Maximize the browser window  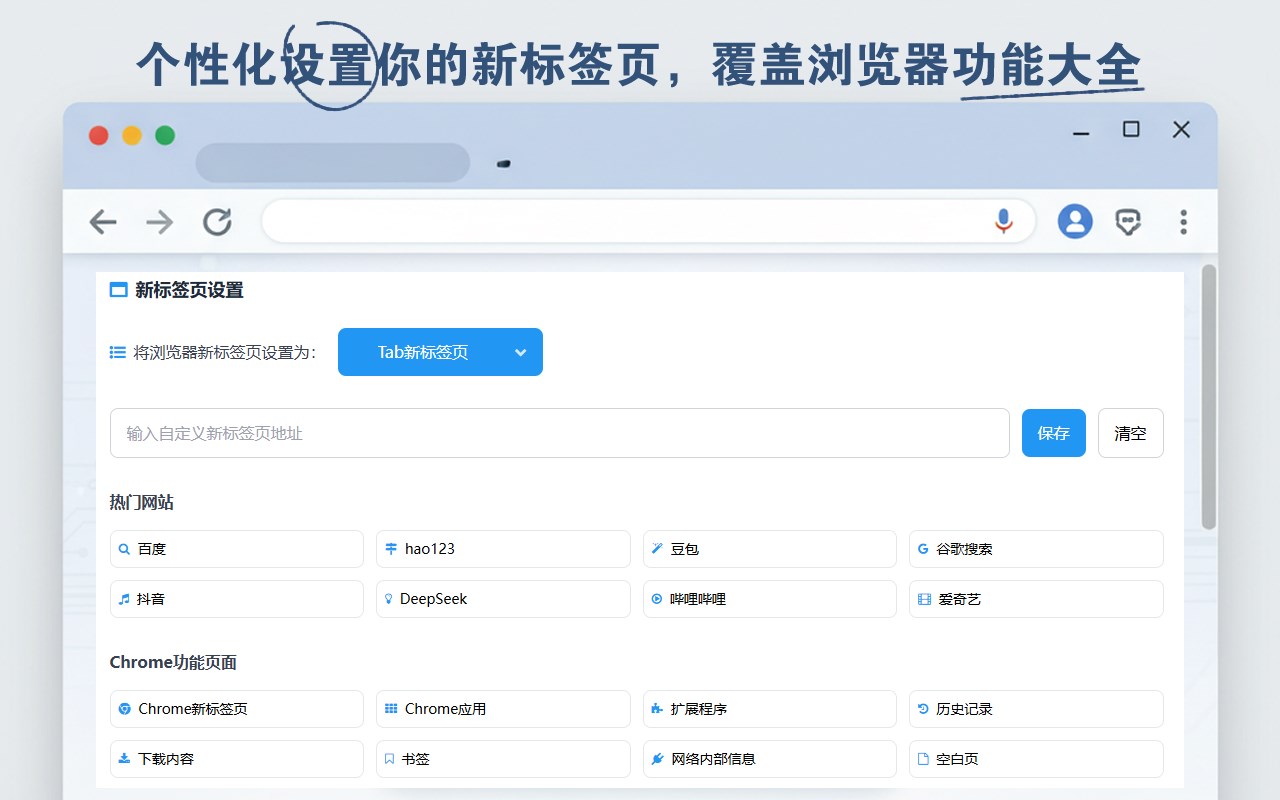coord(1131,129)
